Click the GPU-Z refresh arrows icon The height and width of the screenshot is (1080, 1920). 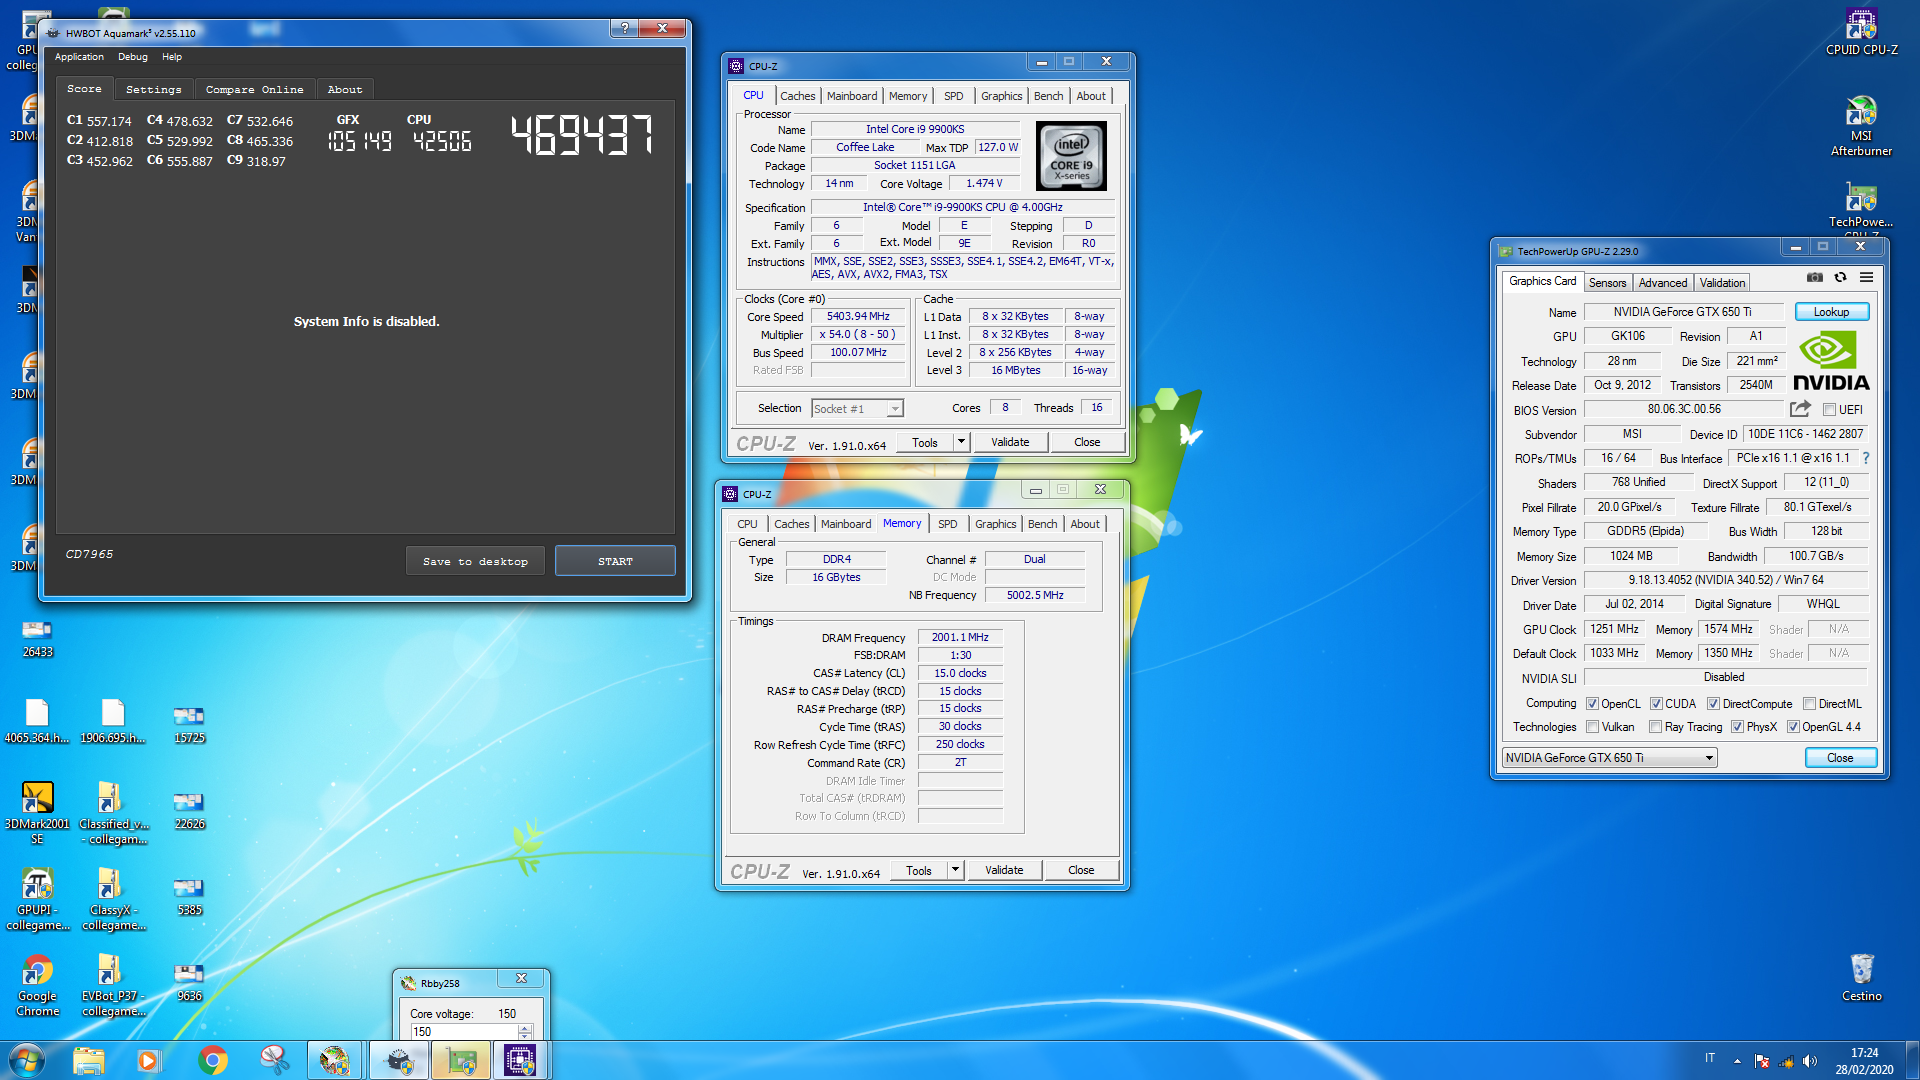1840,278
